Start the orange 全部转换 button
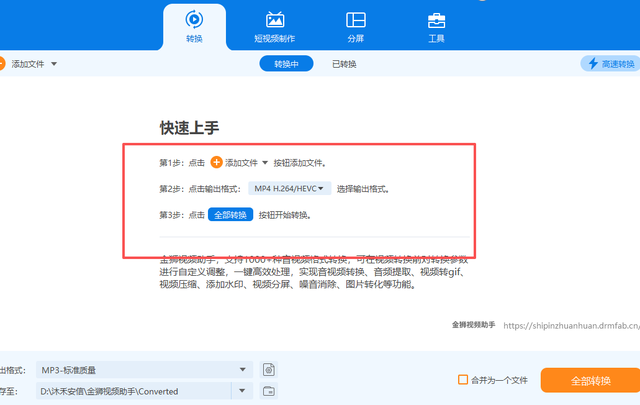640x405 pixels. coord(590,381)
